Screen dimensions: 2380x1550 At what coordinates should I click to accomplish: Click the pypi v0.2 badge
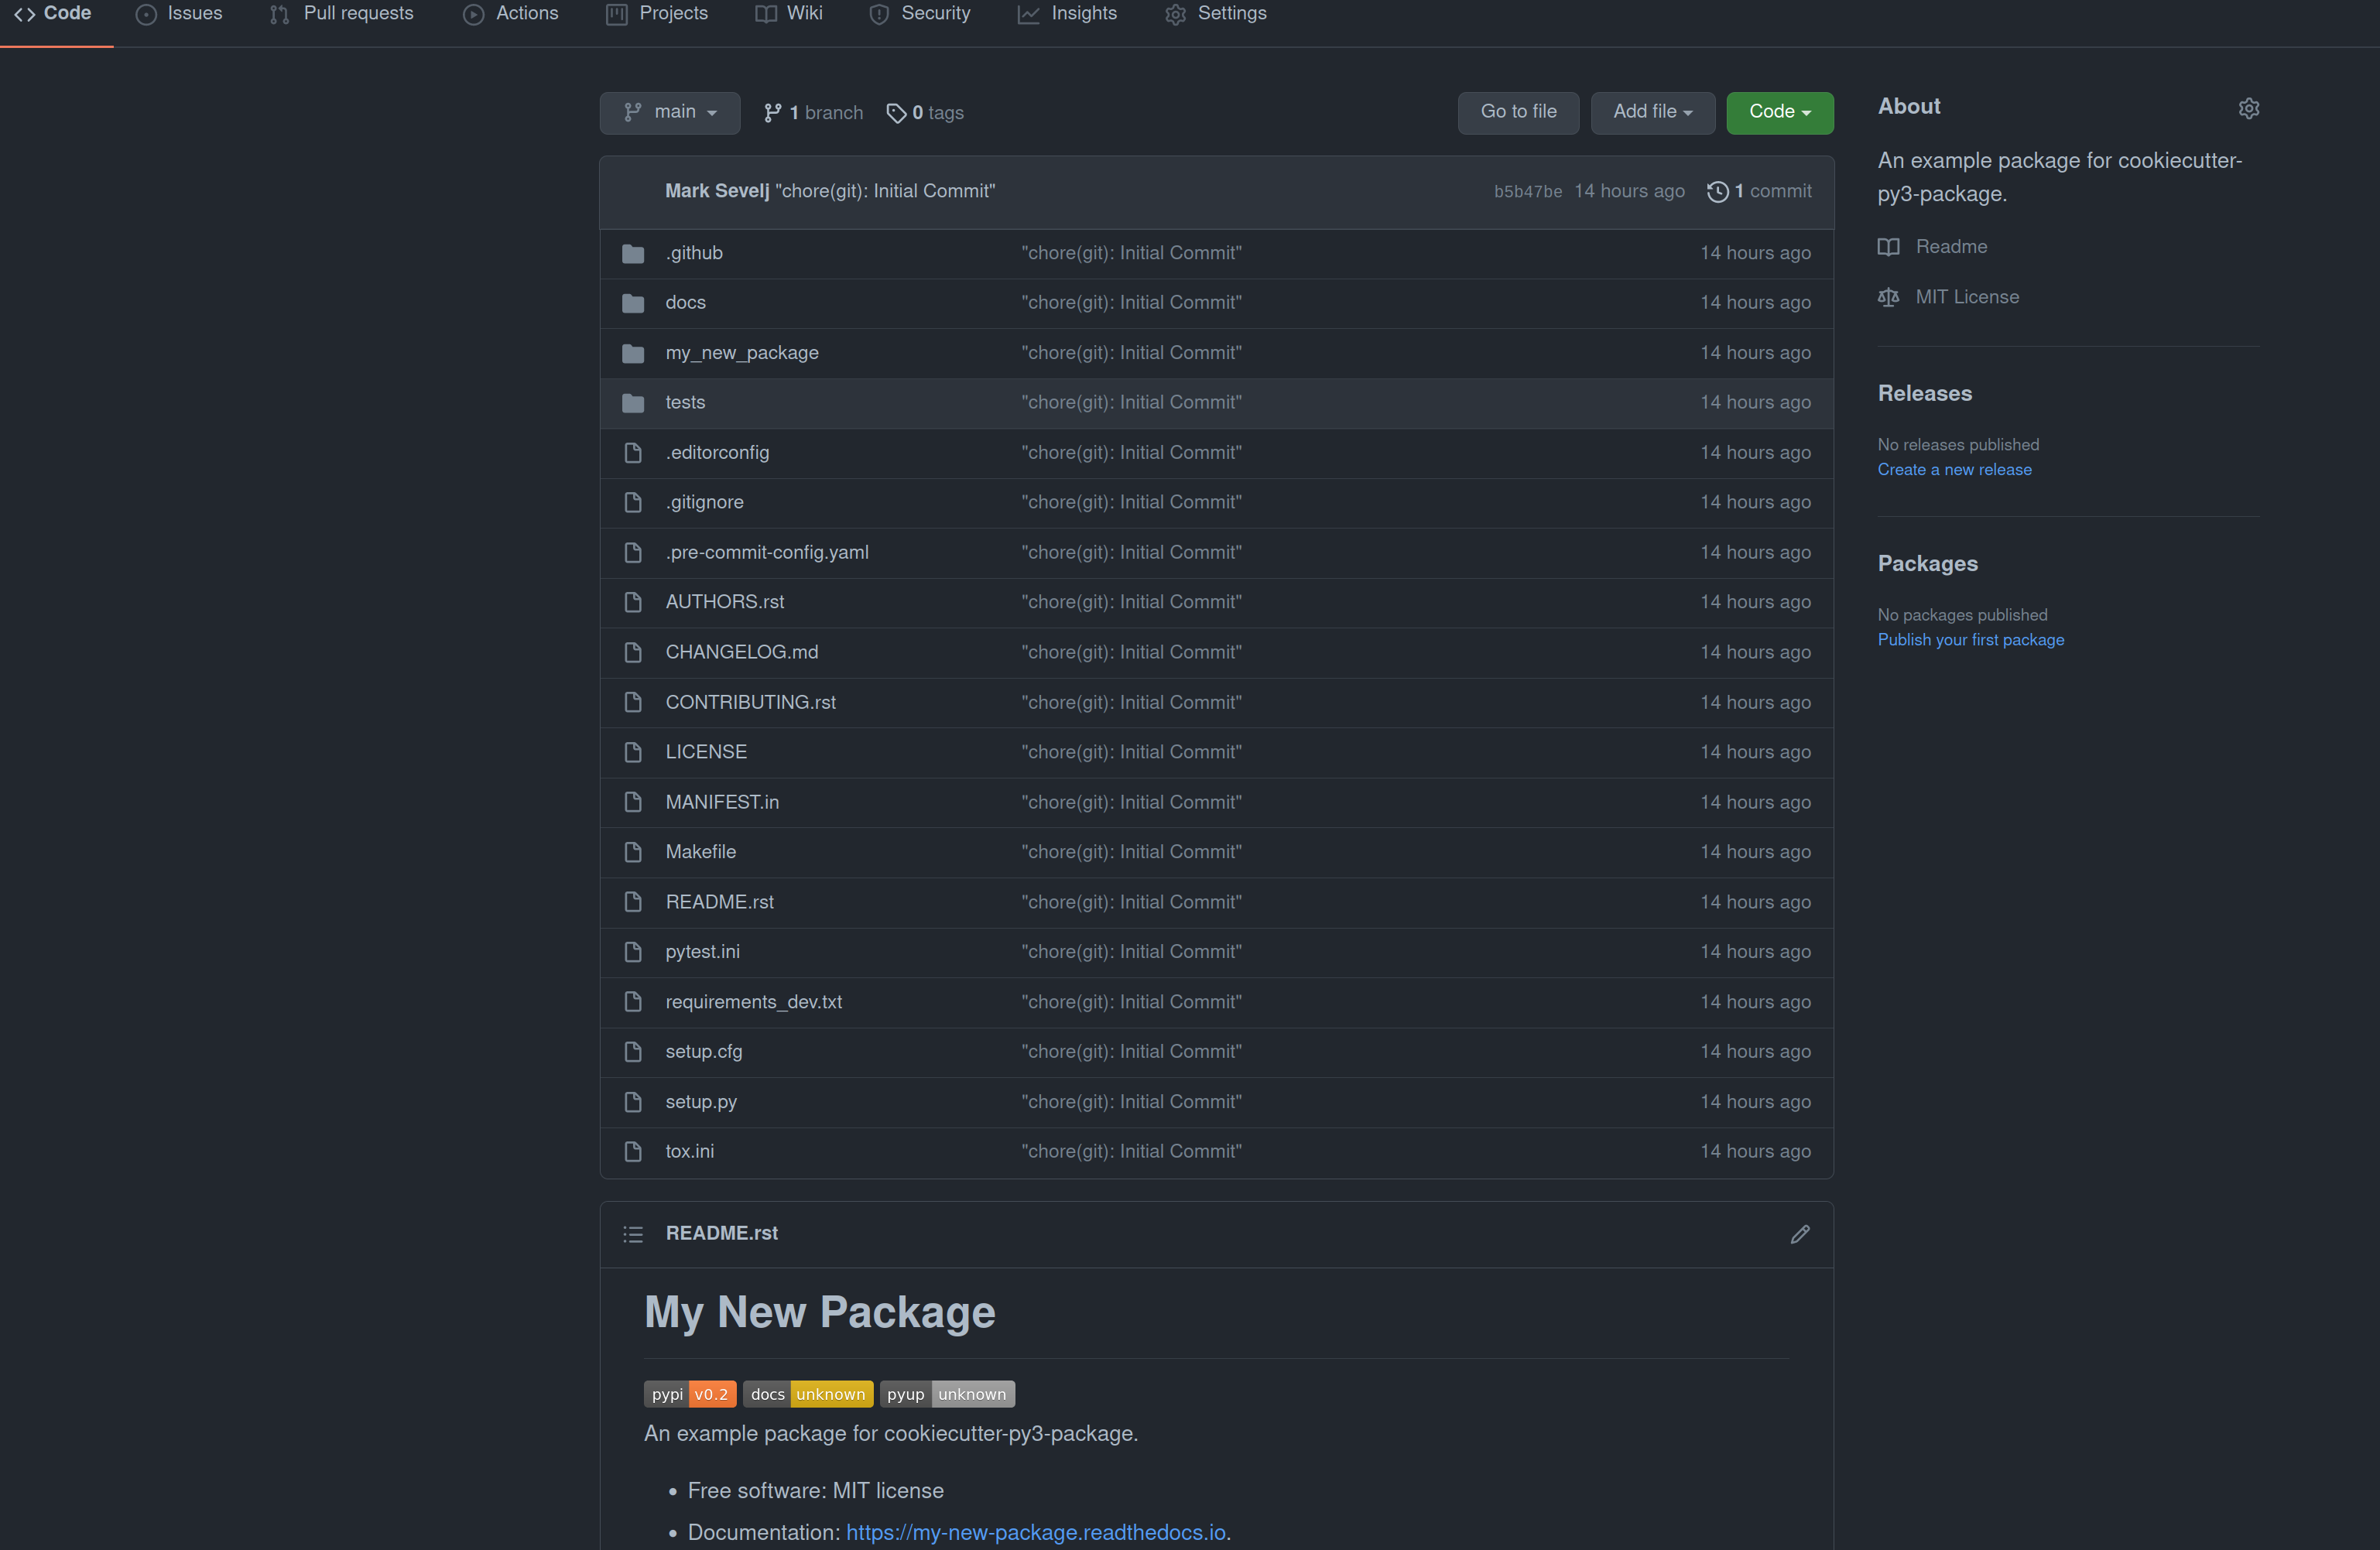point(690,1394)
